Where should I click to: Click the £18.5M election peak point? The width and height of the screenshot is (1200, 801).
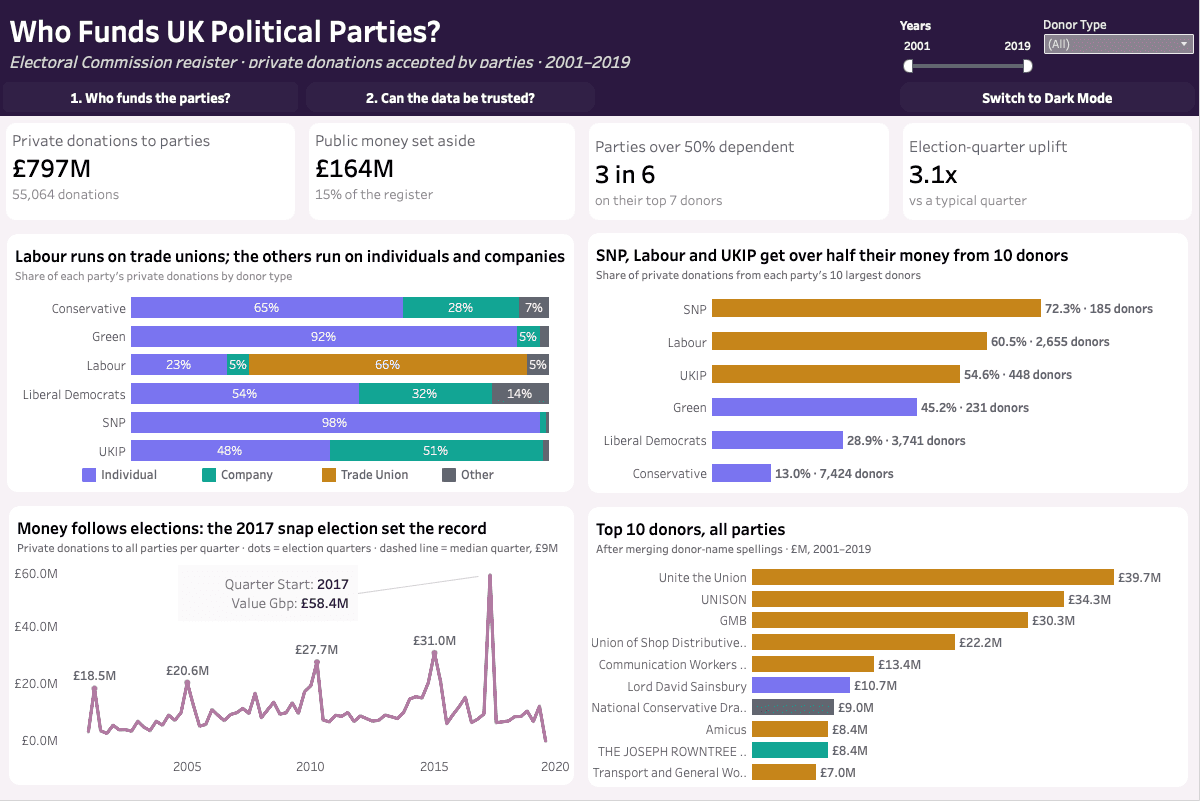pos(95,688)
